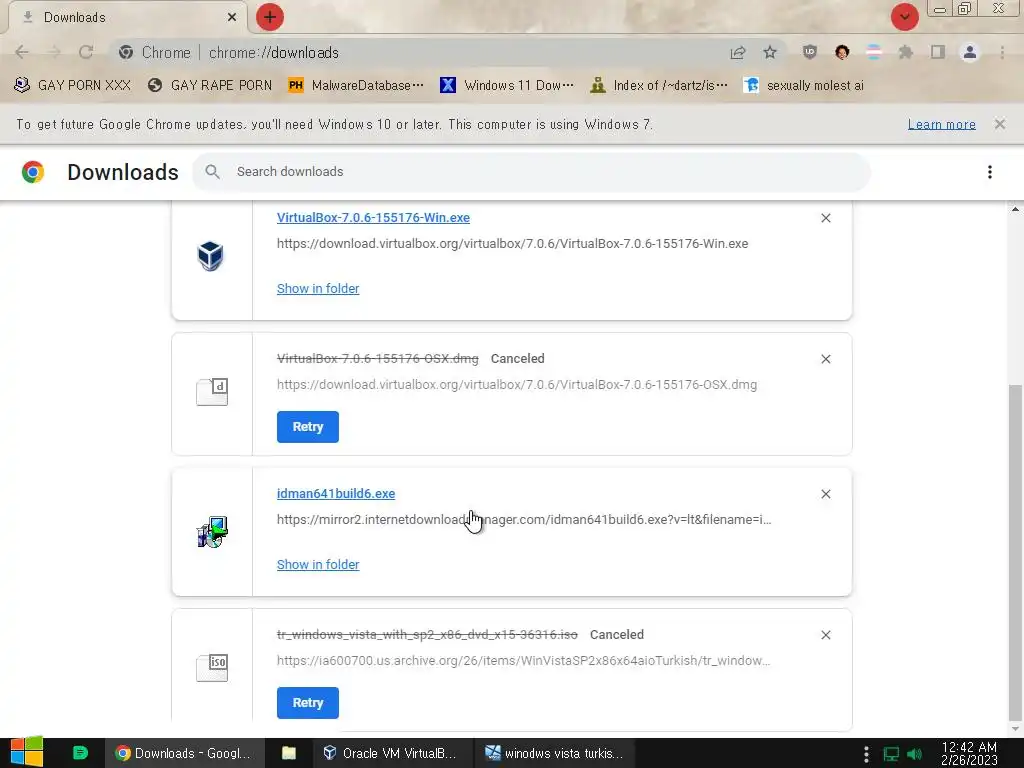The width and height of the screenshot is (1024, 768).
Task: Retry the Windows Vista iso download
Action: click(308, 703)
